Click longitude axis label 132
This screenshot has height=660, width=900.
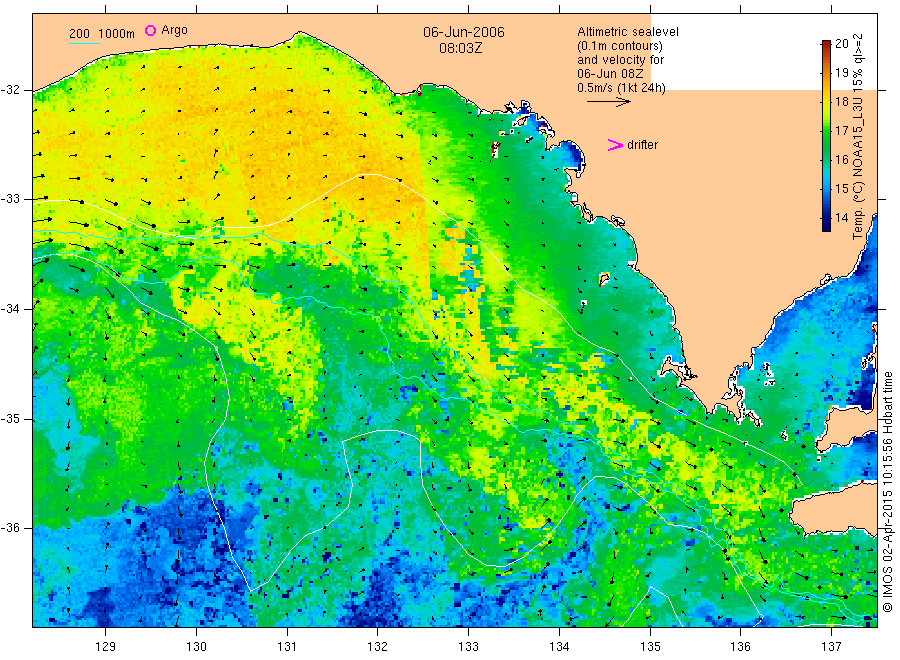(x=378, y=647)
